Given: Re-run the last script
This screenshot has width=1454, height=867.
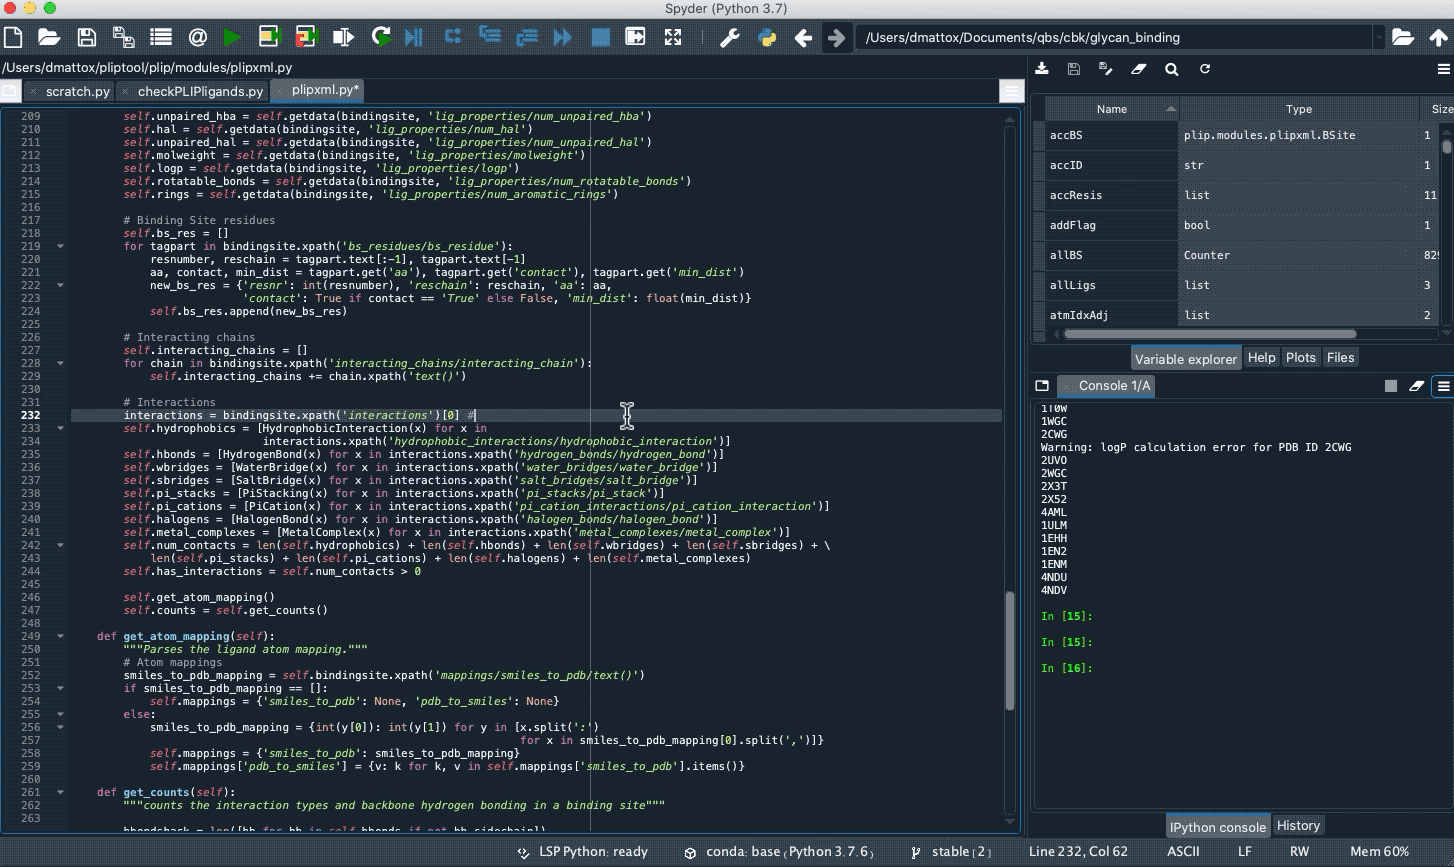Looking at the screenshot, I should tap(380, 38).
